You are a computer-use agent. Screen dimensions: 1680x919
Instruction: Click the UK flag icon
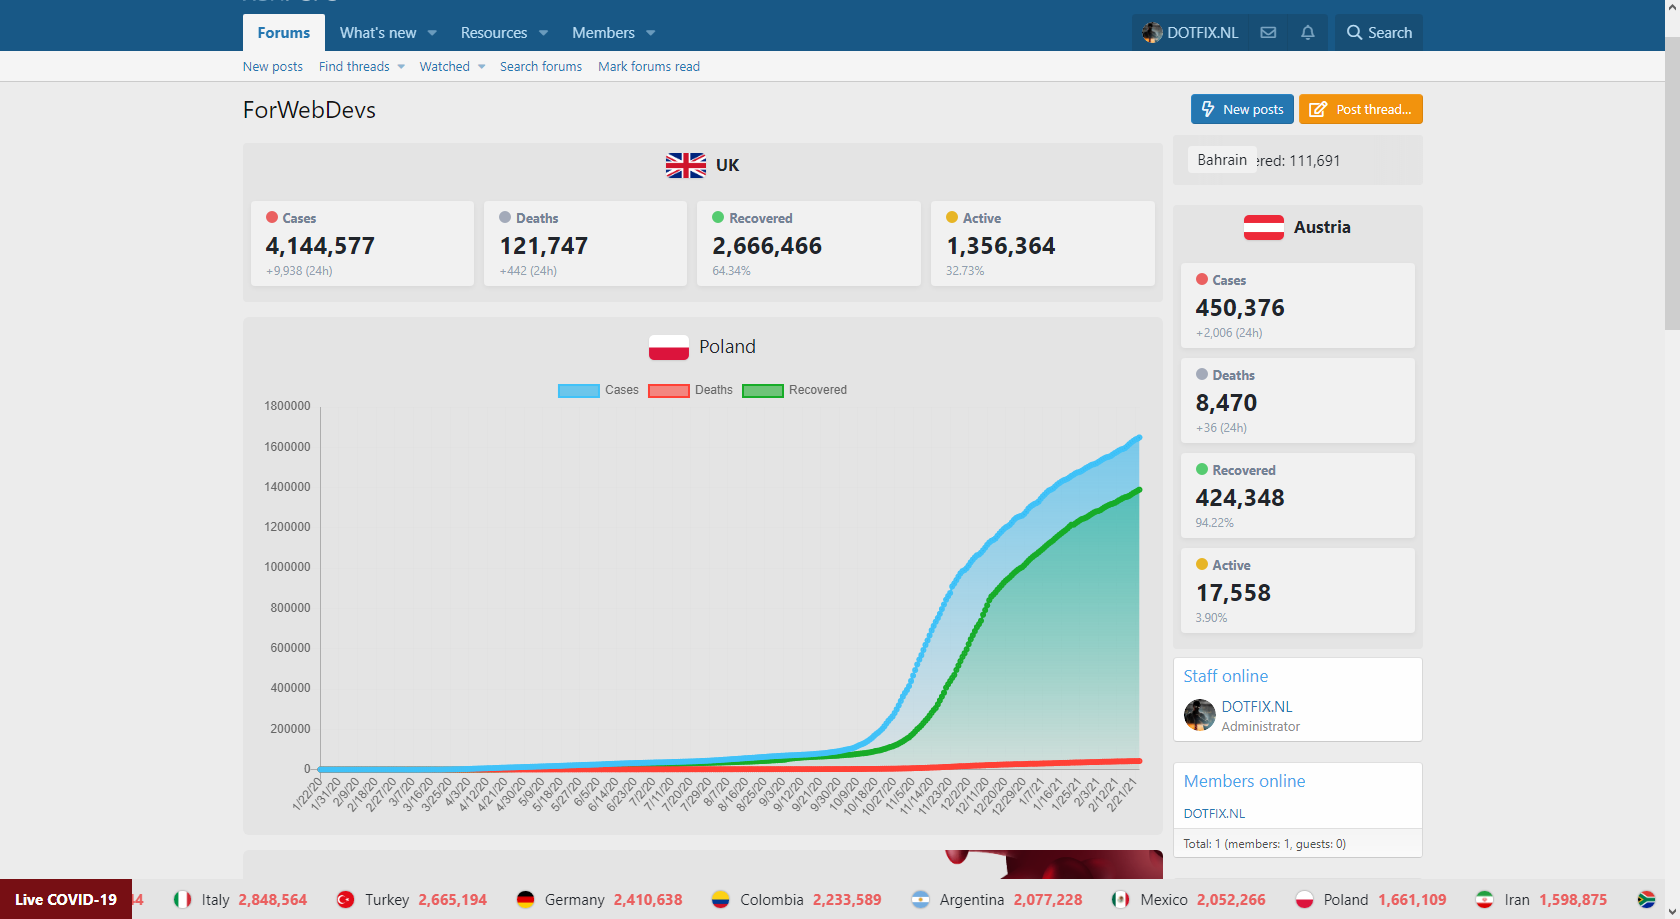pyautogui.click(x=685, y=165)
